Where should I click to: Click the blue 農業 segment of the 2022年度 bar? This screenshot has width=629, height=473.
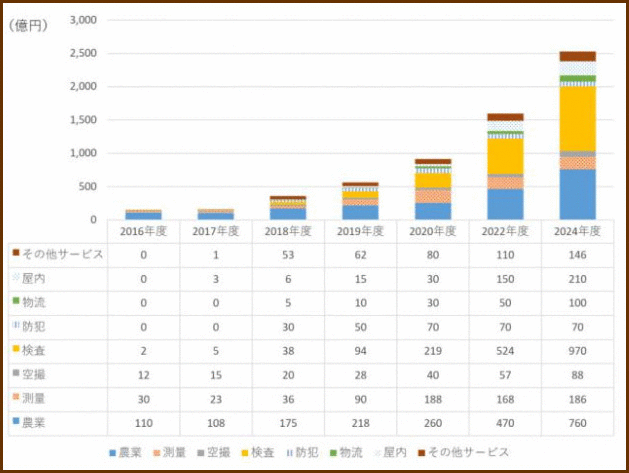pyautogui.click(x=505, y=204)
